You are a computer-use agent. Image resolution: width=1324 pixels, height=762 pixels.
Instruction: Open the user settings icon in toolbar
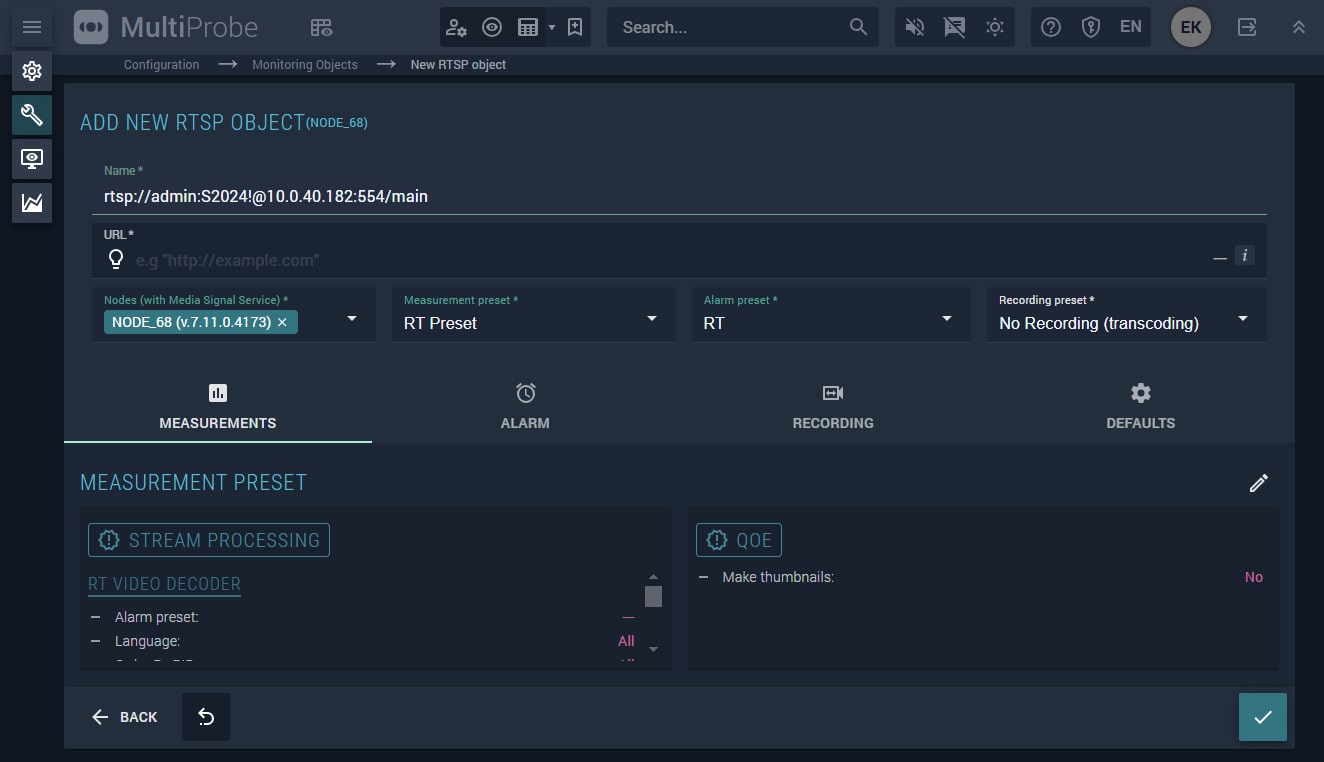coord(457,27)
